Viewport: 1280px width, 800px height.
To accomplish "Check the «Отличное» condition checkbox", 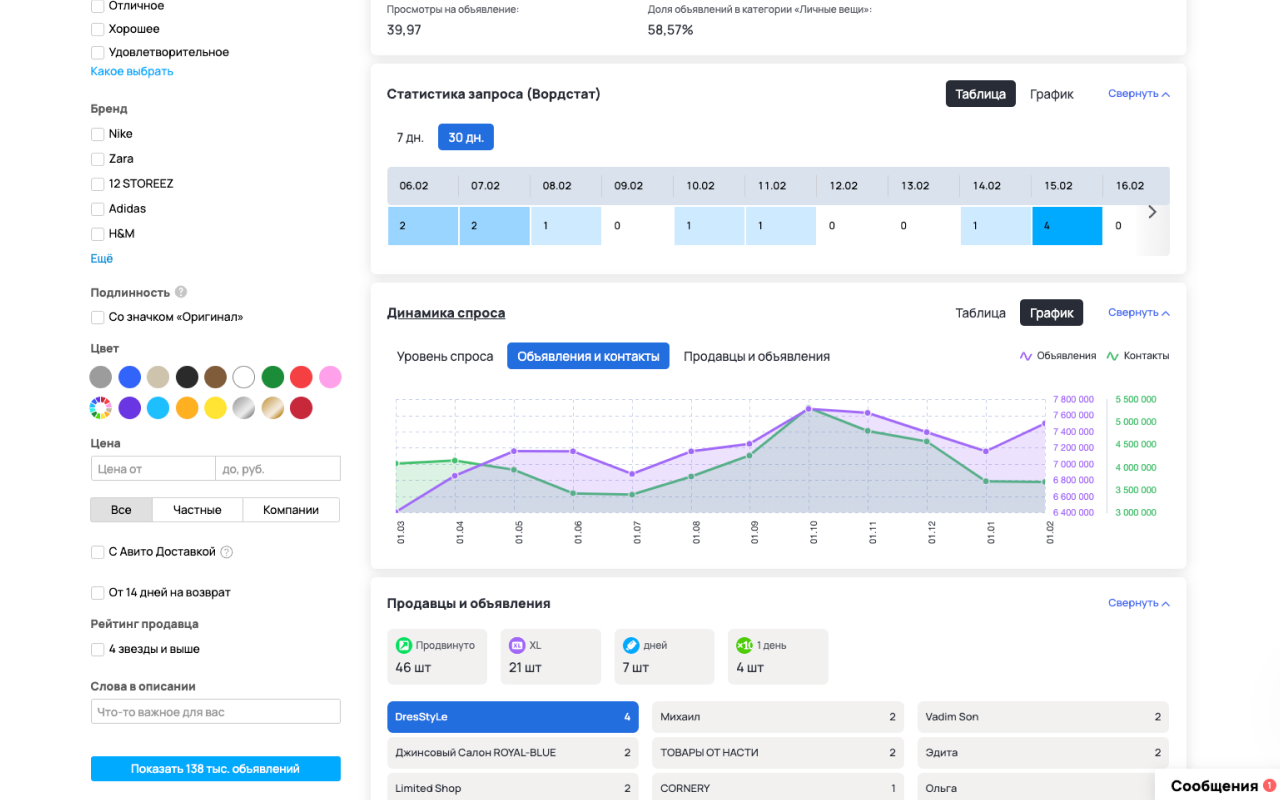I will coord(97,6).
